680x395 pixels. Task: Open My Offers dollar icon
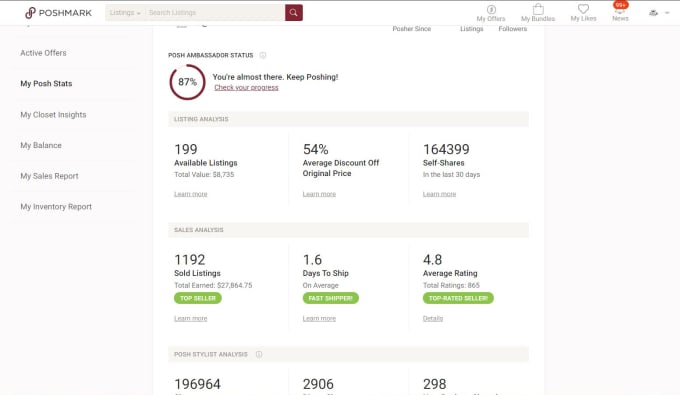(491, 10)
